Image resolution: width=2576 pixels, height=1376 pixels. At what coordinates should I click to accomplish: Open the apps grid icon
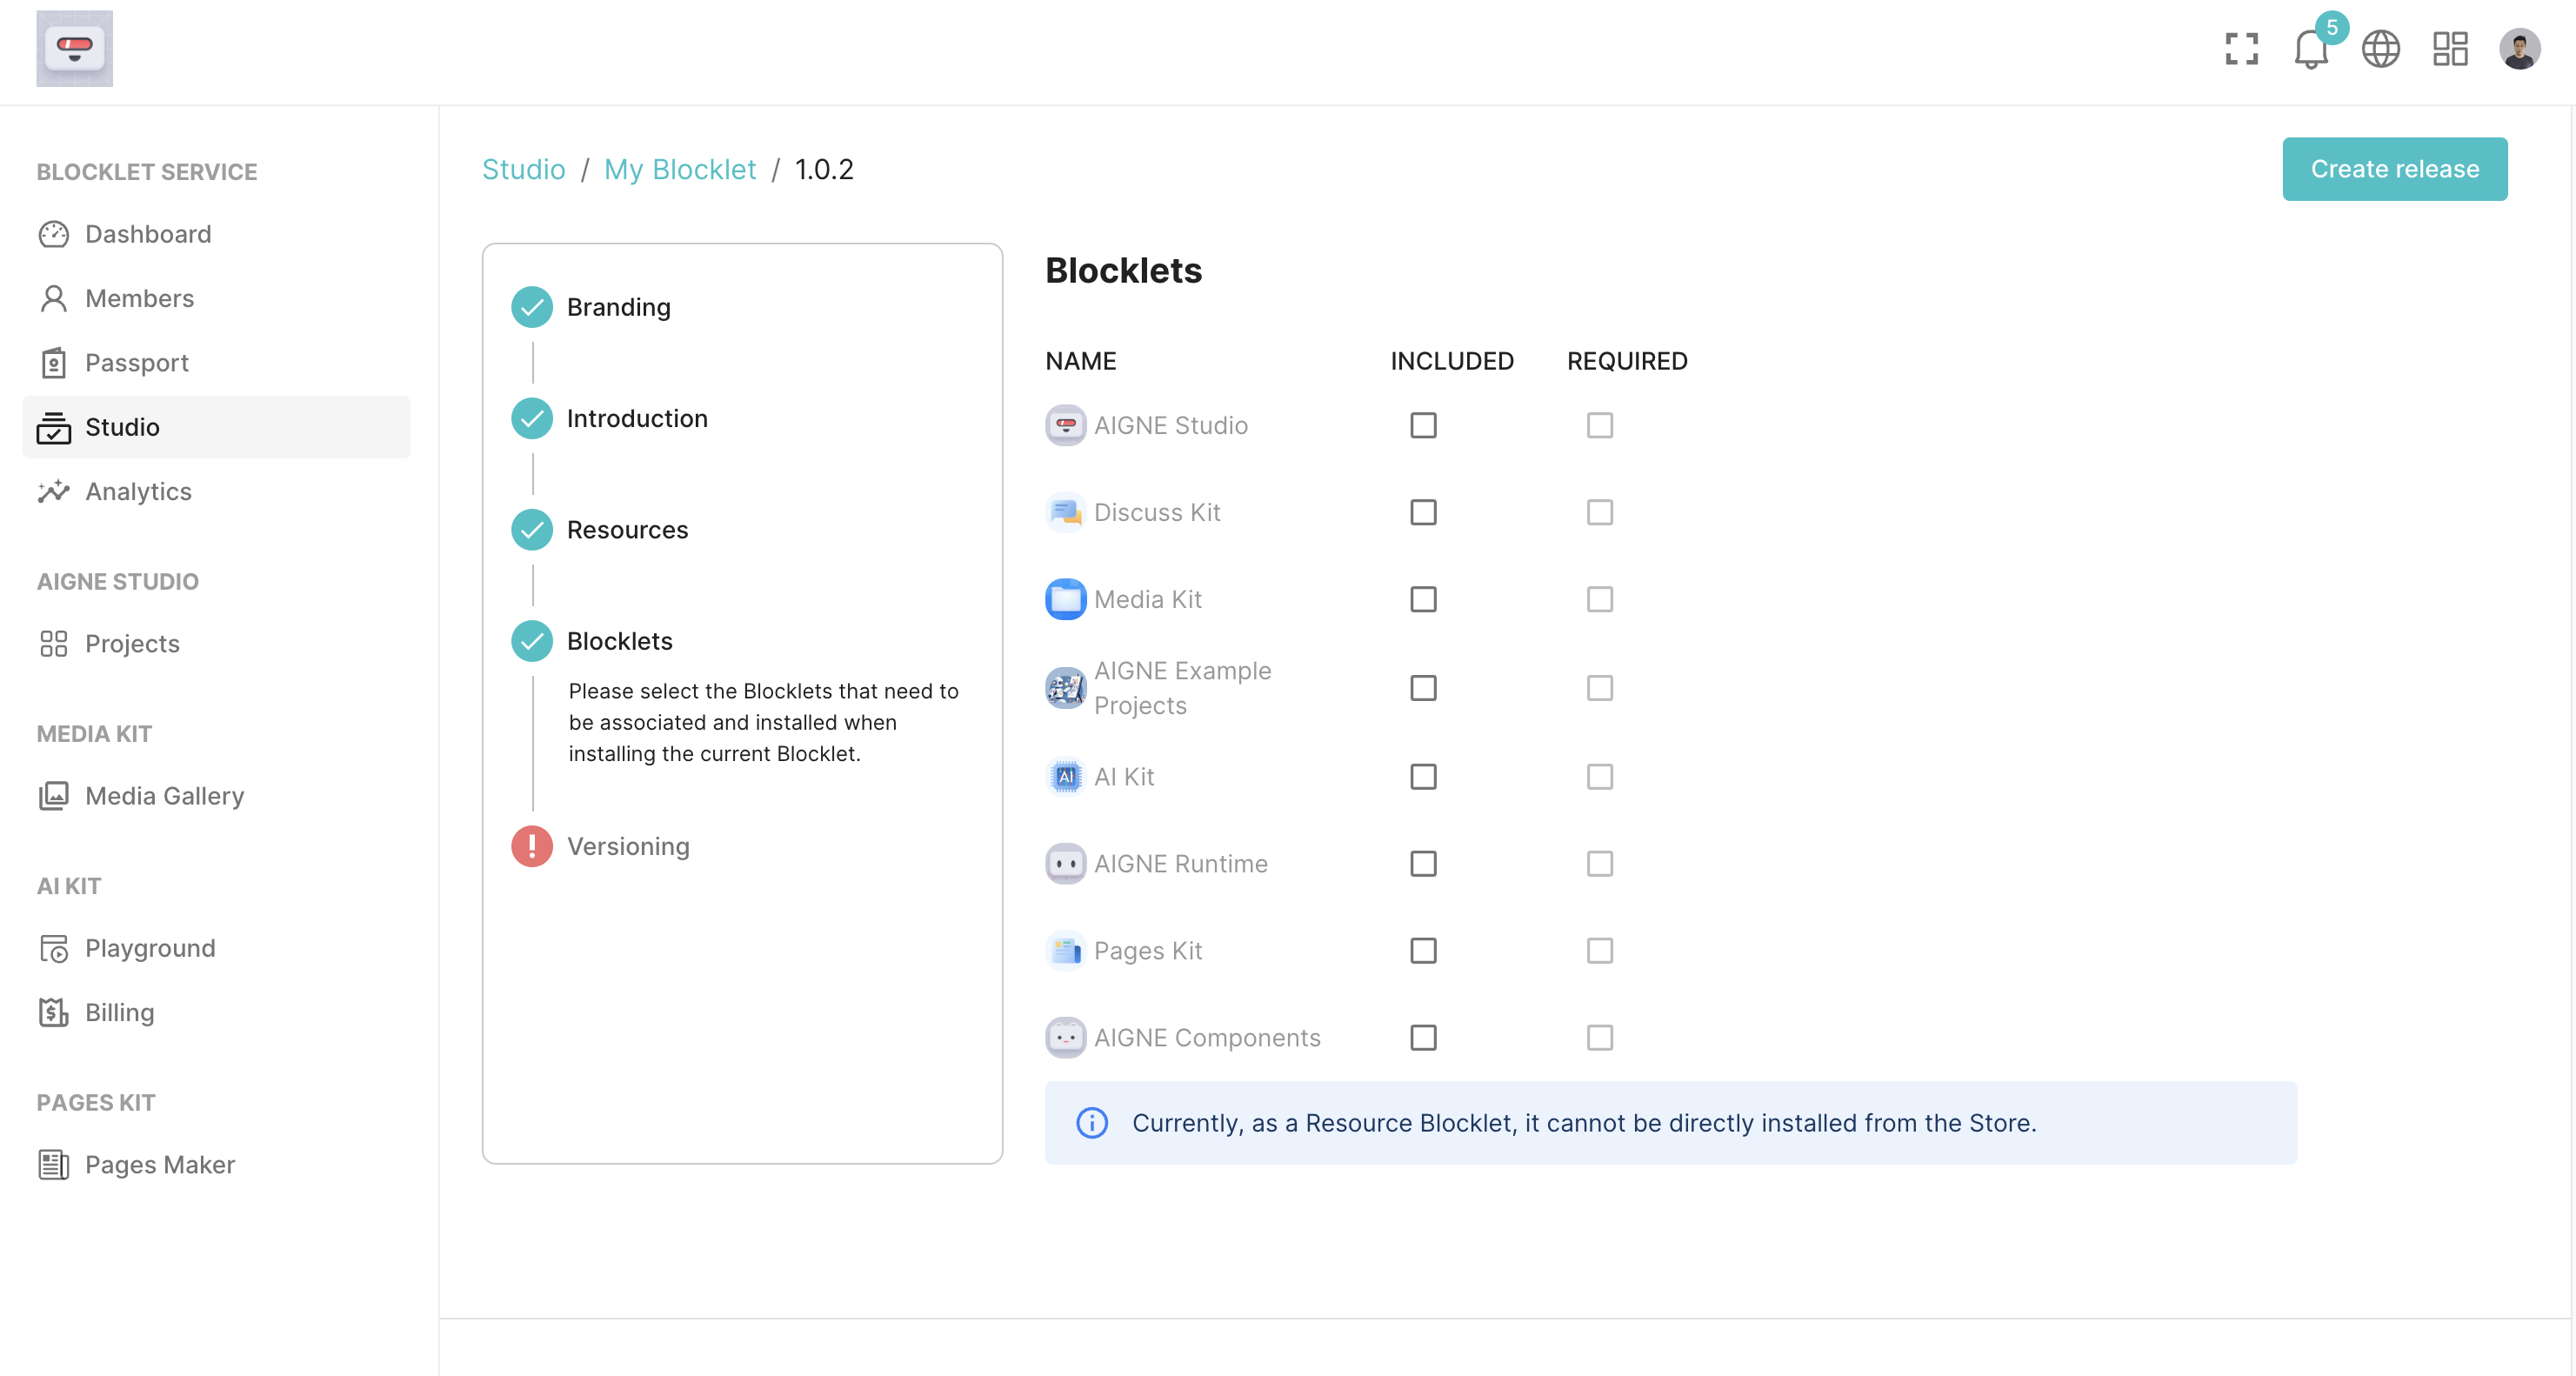pos(2450,49)
